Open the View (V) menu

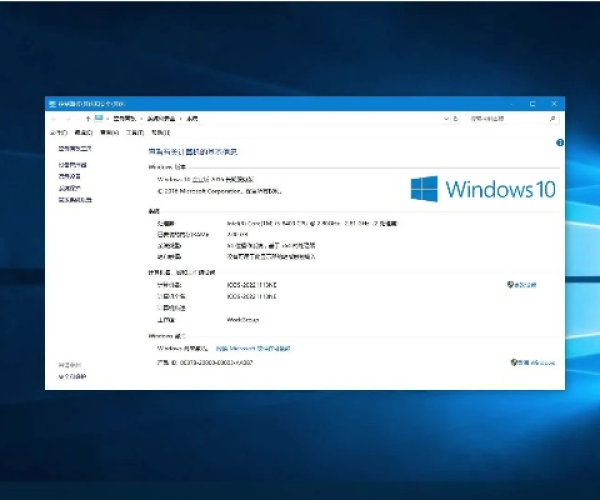click(x=109, y=133)
